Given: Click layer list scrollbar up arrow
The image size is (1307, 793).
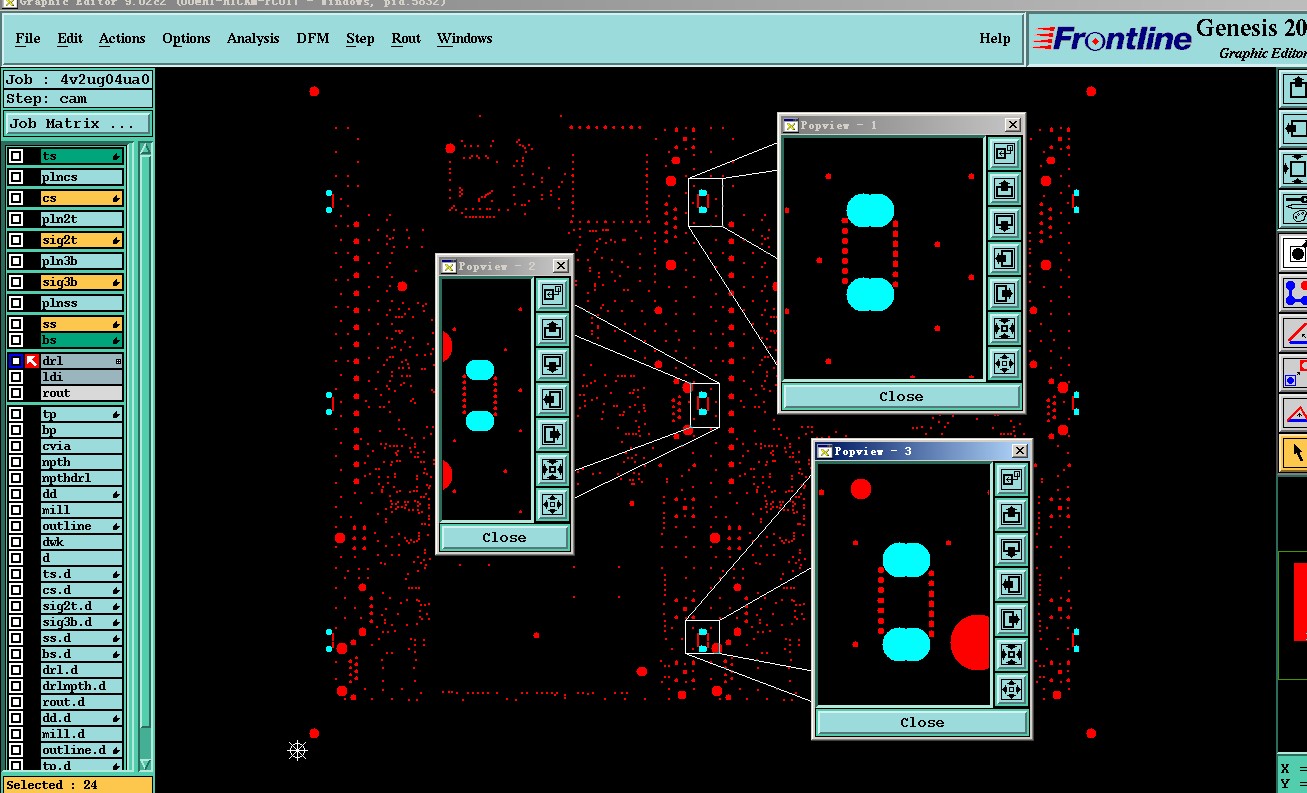Looking at the screenshot, I should (146, 149).
